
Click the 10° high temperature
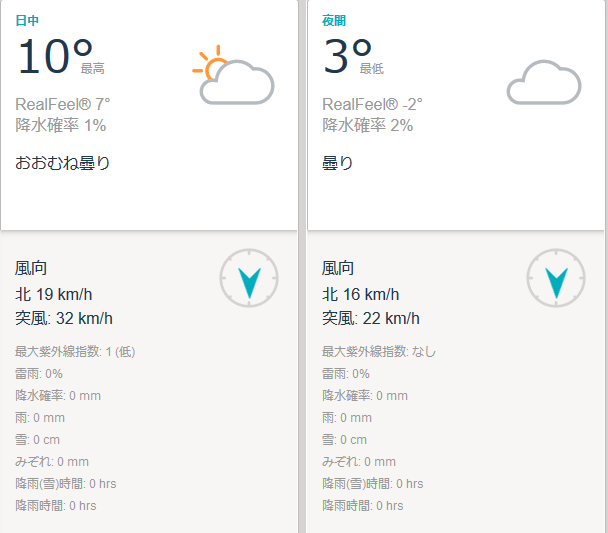tap(55, 56)
